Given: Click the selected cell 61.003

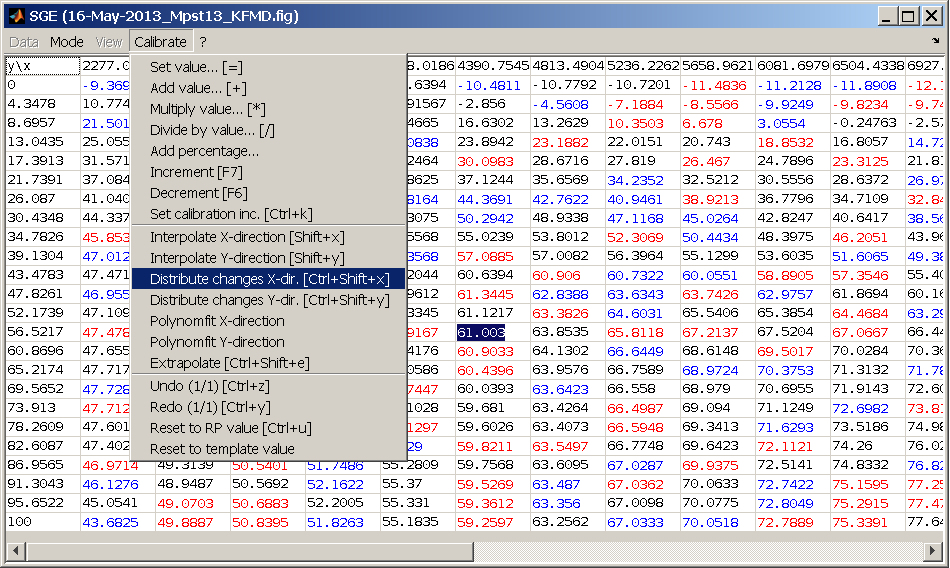Looking at the screenshot, I should pos(481,332).
